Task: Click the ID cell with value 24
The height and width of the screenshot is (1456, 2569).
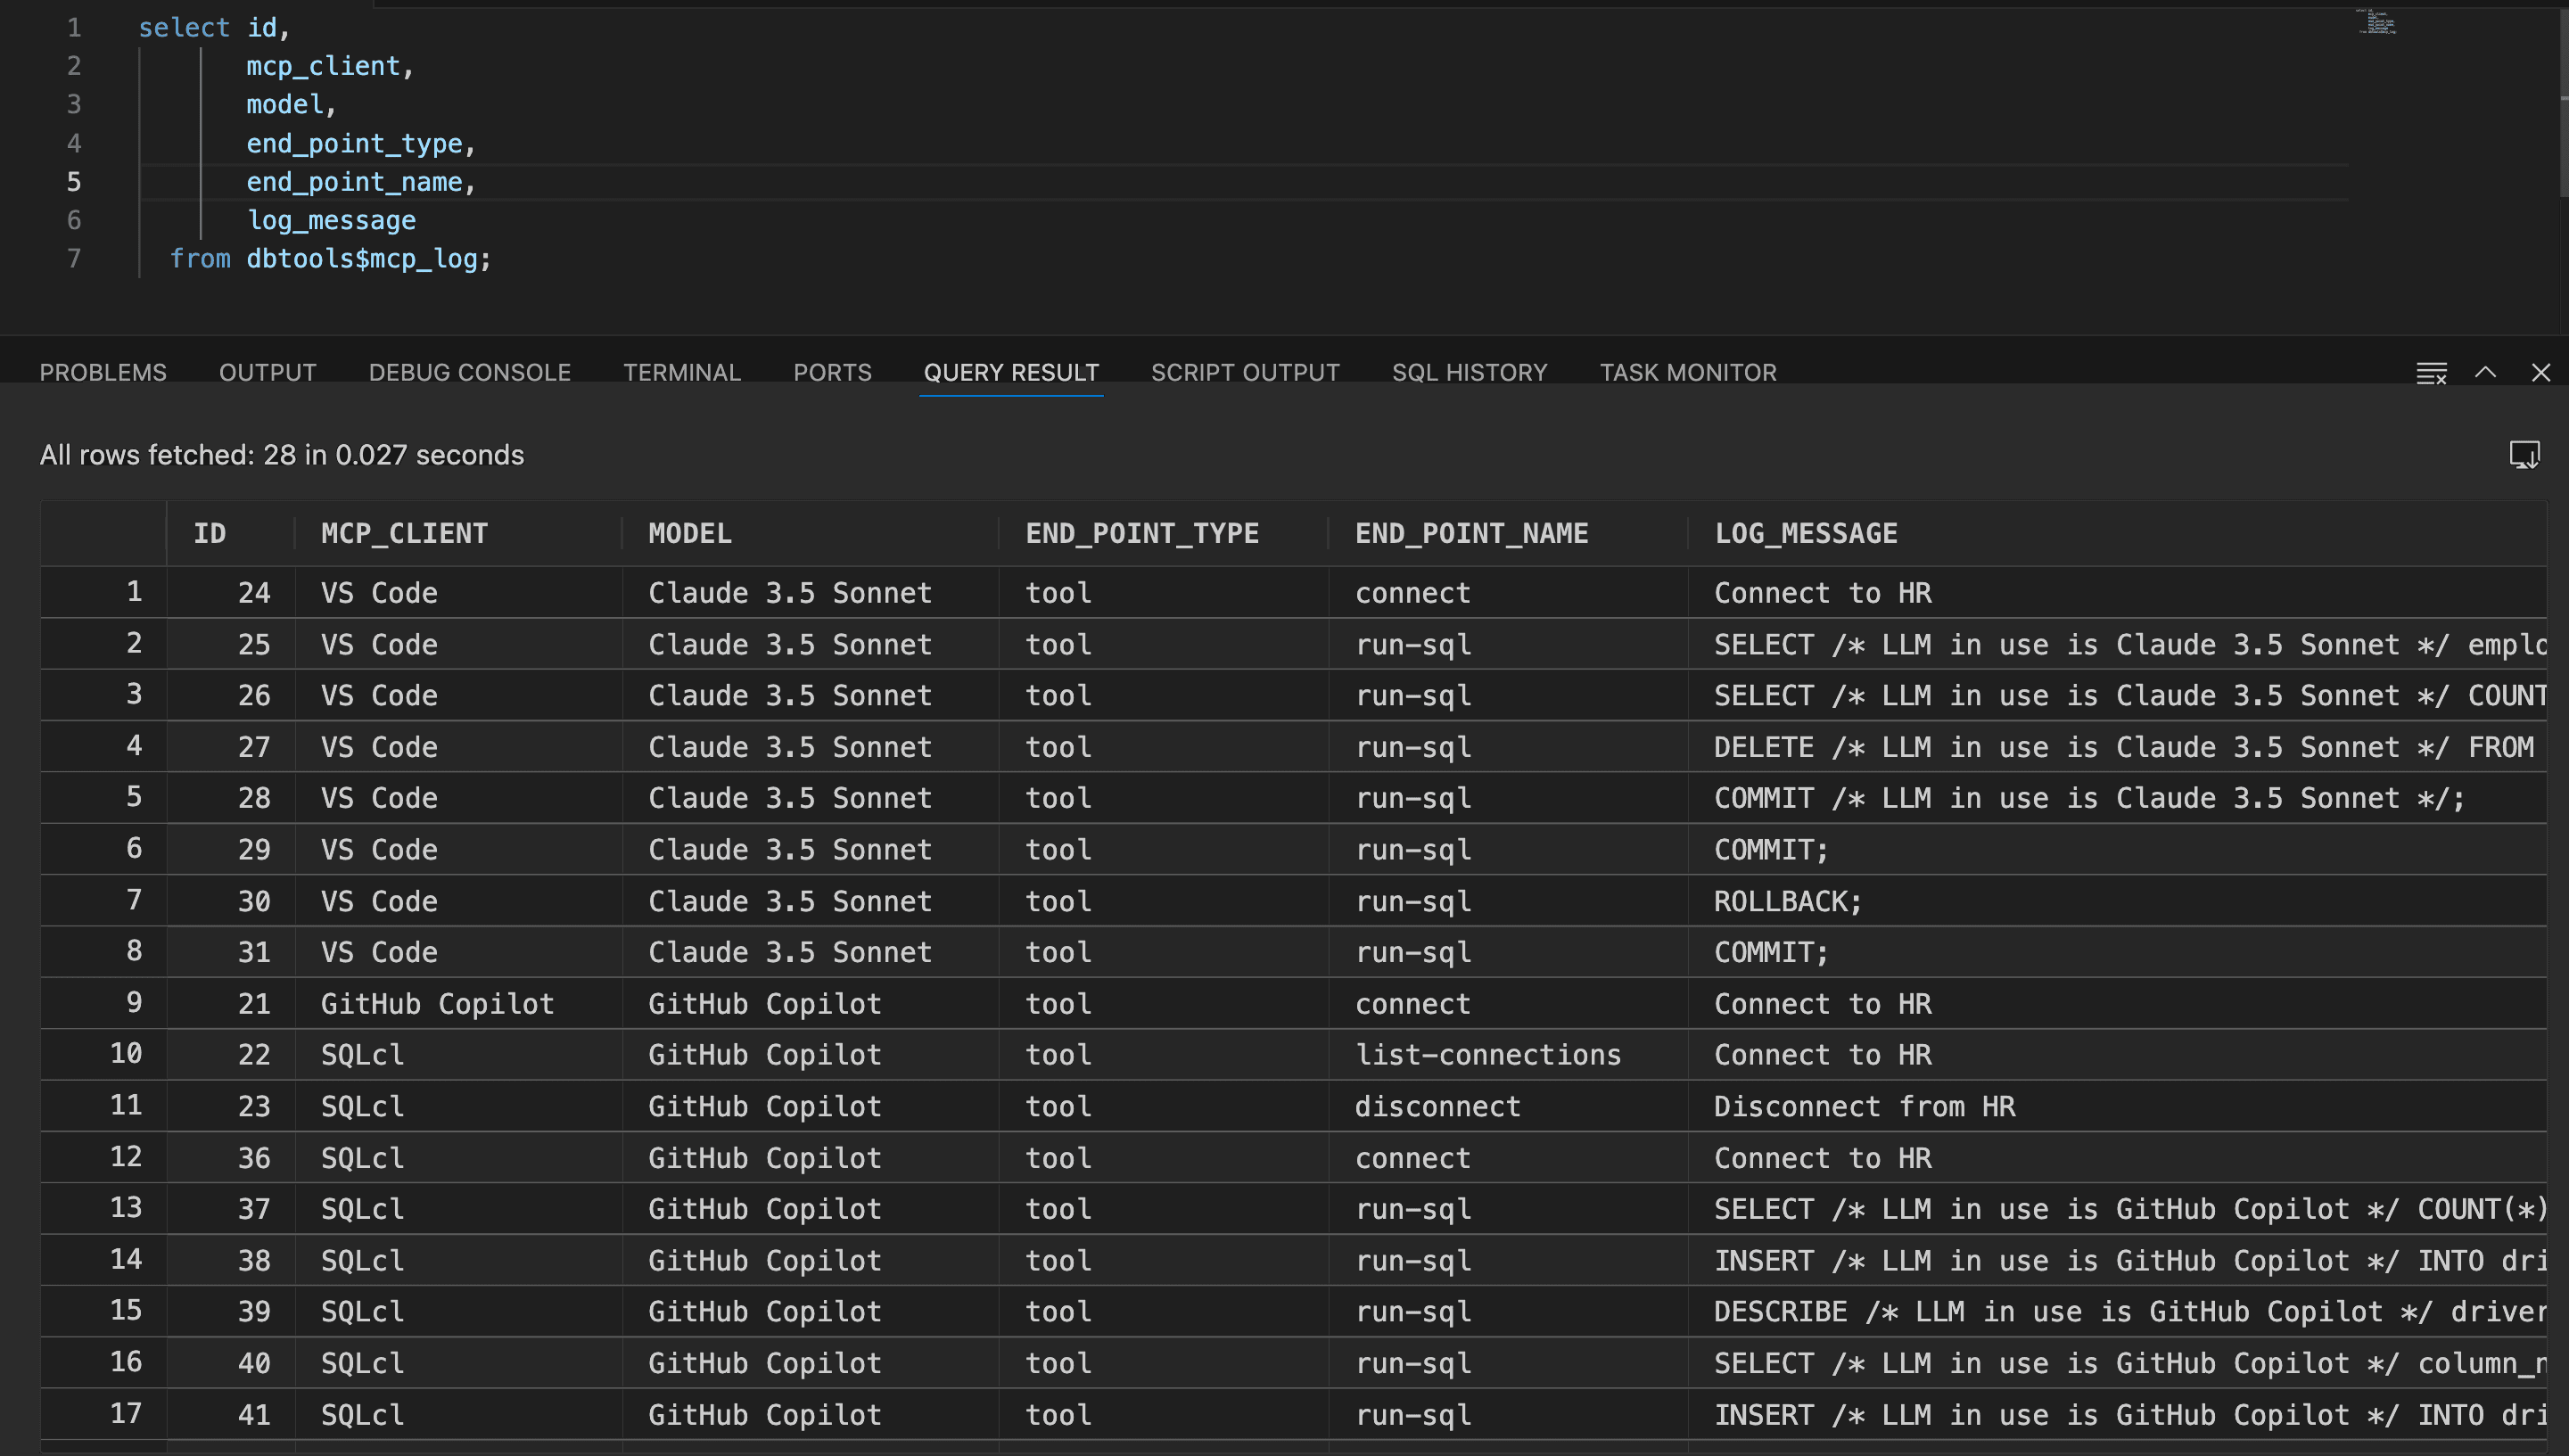Action: tap(231, 593)
